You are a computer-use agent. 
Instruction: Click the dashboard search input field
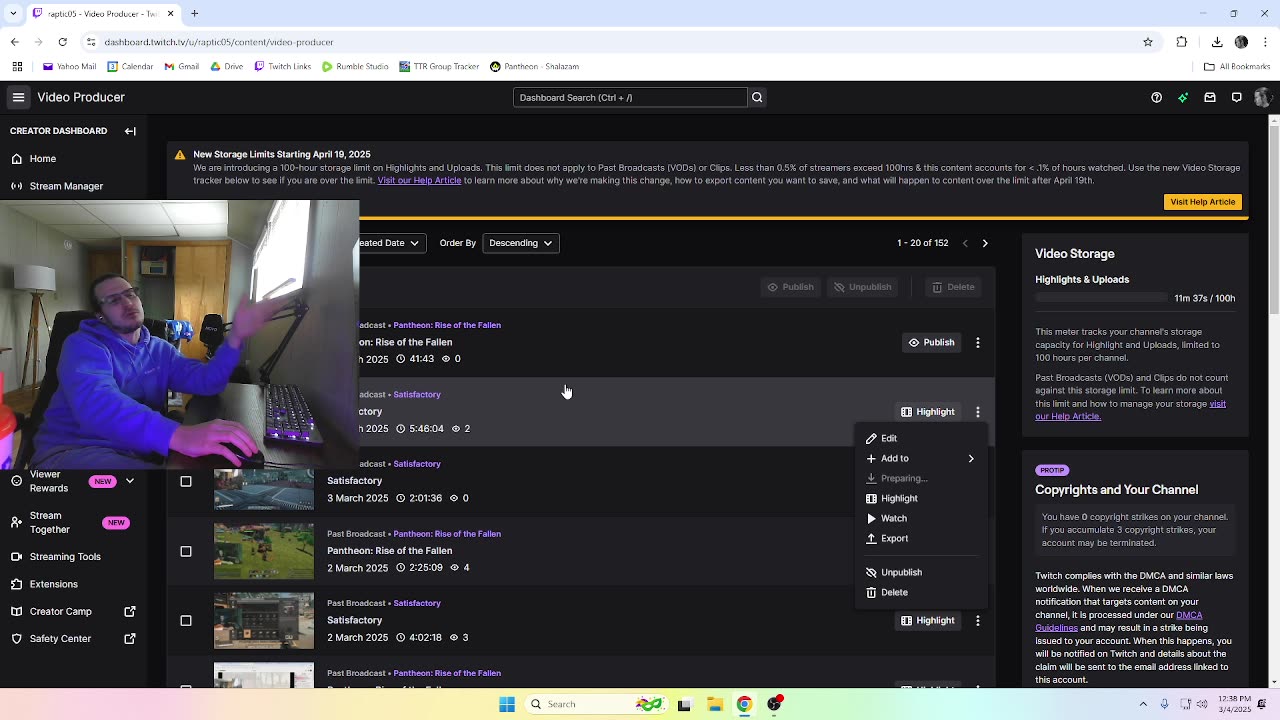pos(630,97)
